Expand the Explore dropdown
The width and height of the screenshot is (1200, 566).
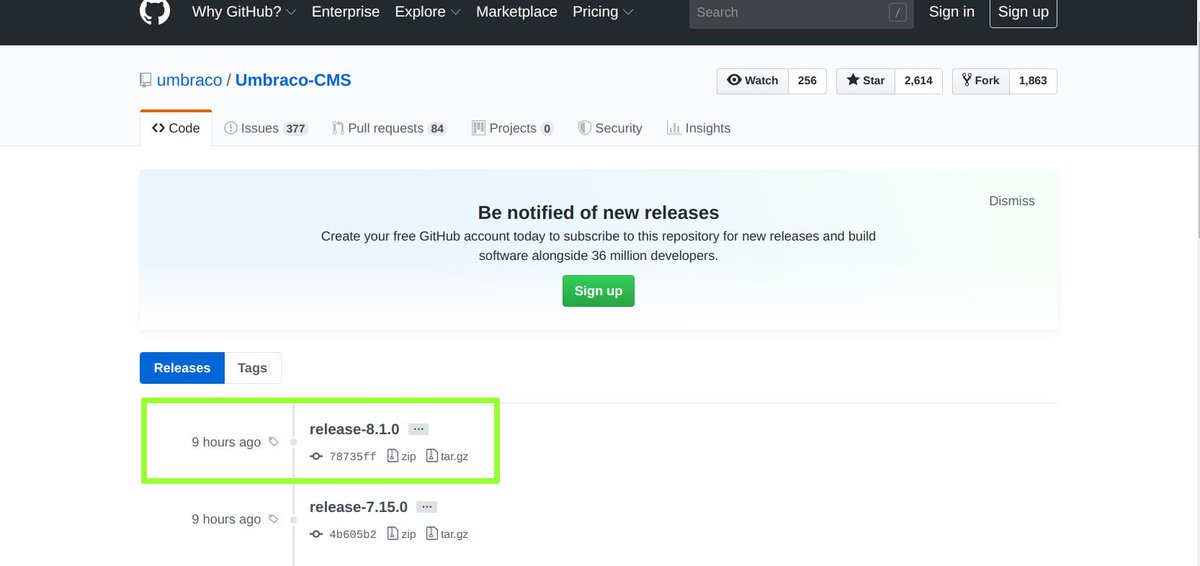427,12
